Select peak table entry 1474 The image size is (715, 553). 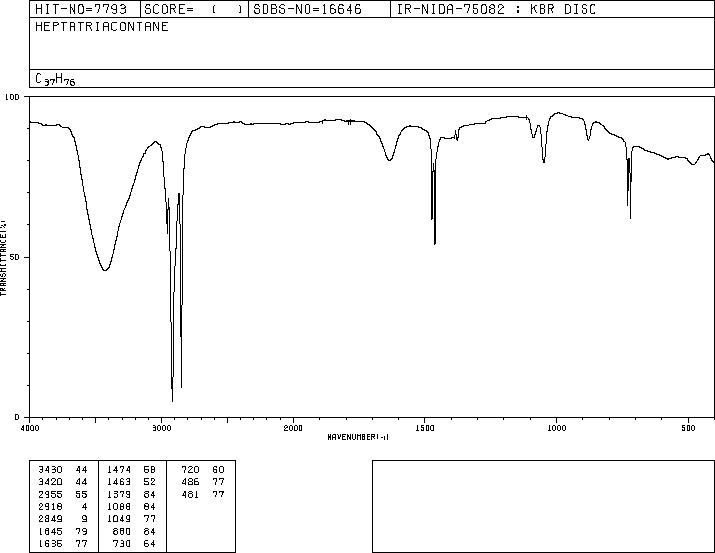pyautogui.click(x=119, y=470)
